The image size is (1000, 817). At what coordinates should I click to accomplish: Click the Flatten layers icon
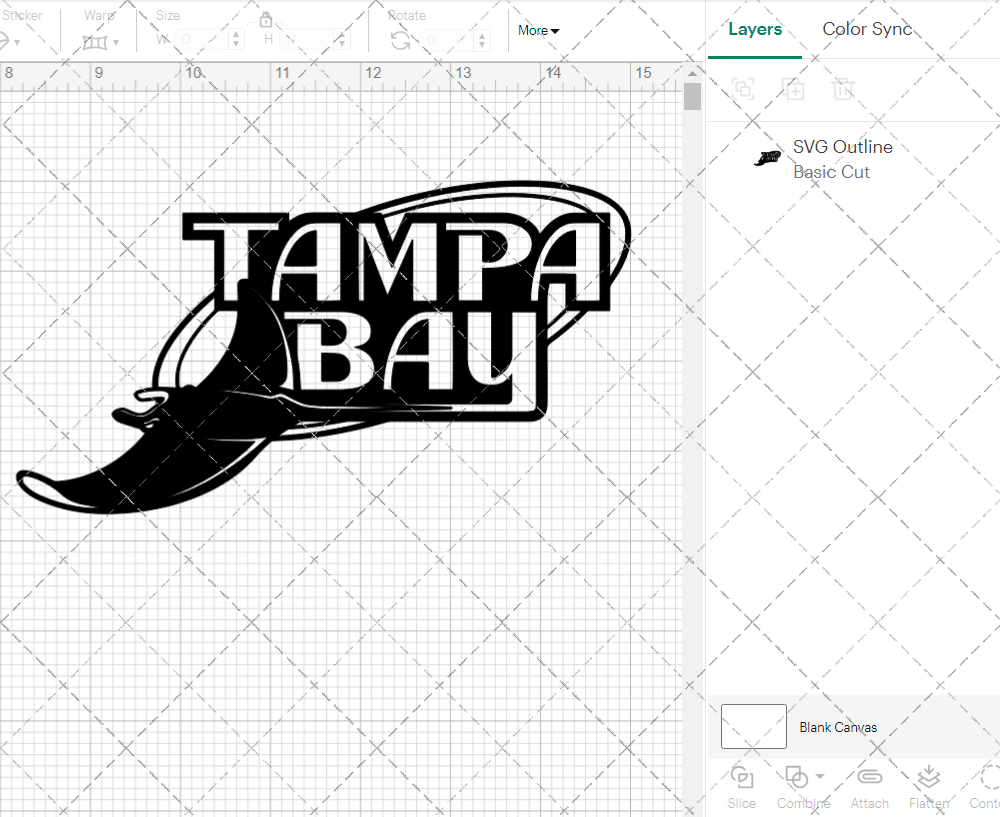tap(929, 778)
